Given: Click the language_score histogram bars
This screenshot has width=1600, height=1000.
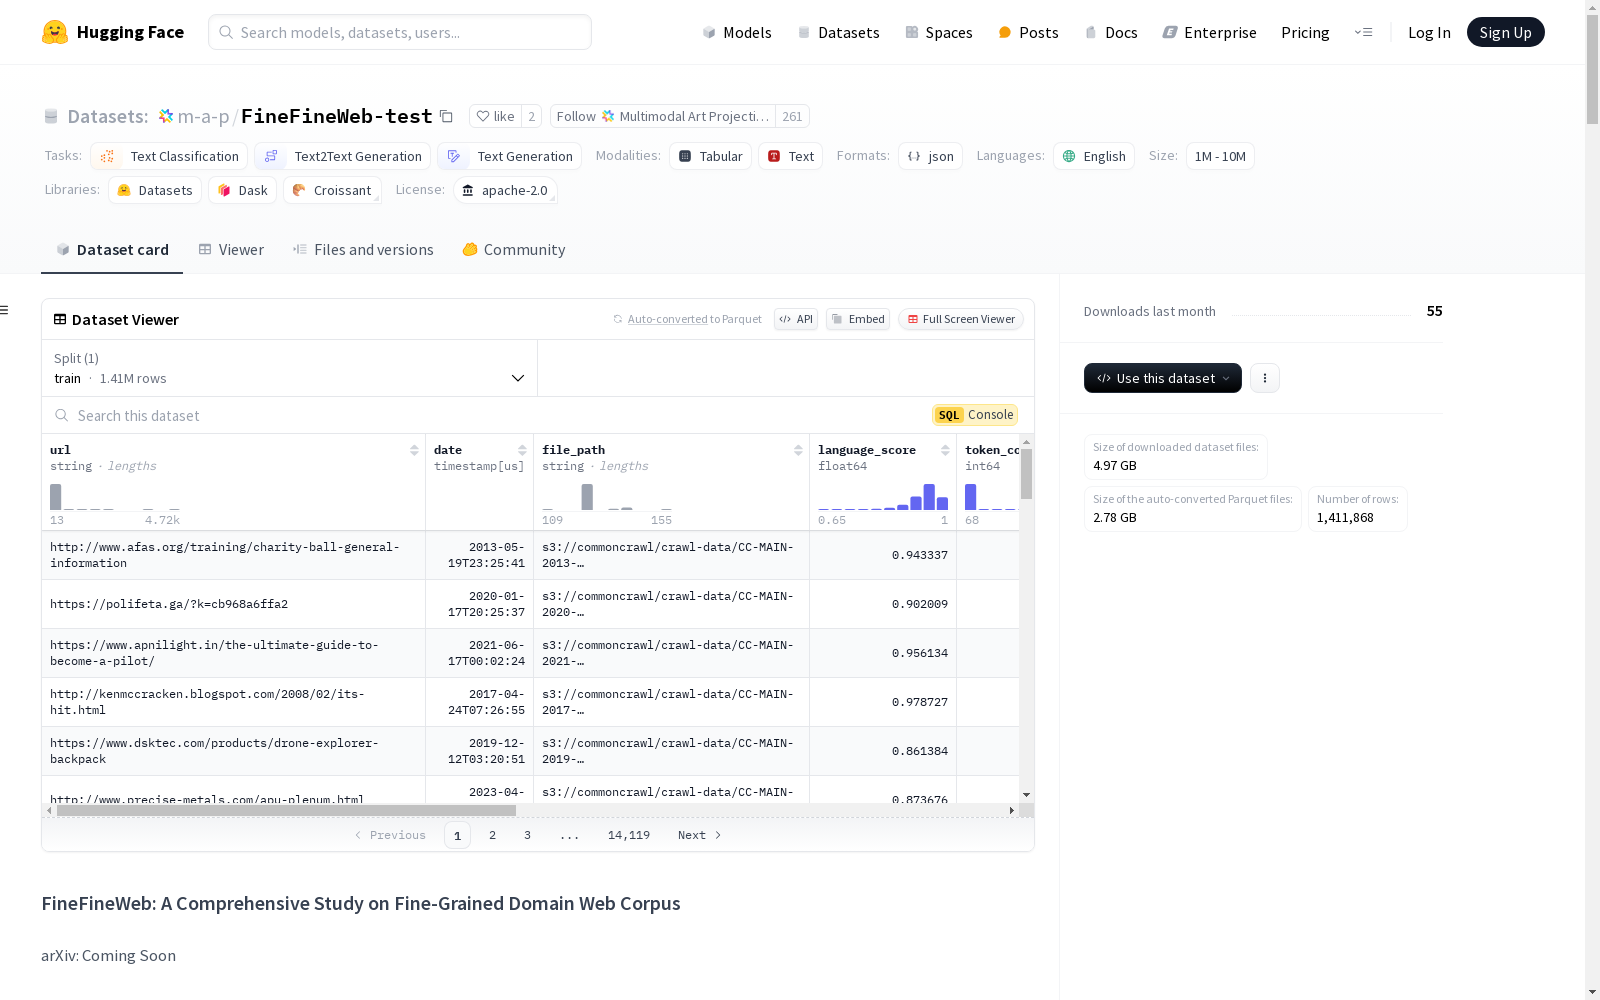Looking at the screenshot, I should click(883, 497).
